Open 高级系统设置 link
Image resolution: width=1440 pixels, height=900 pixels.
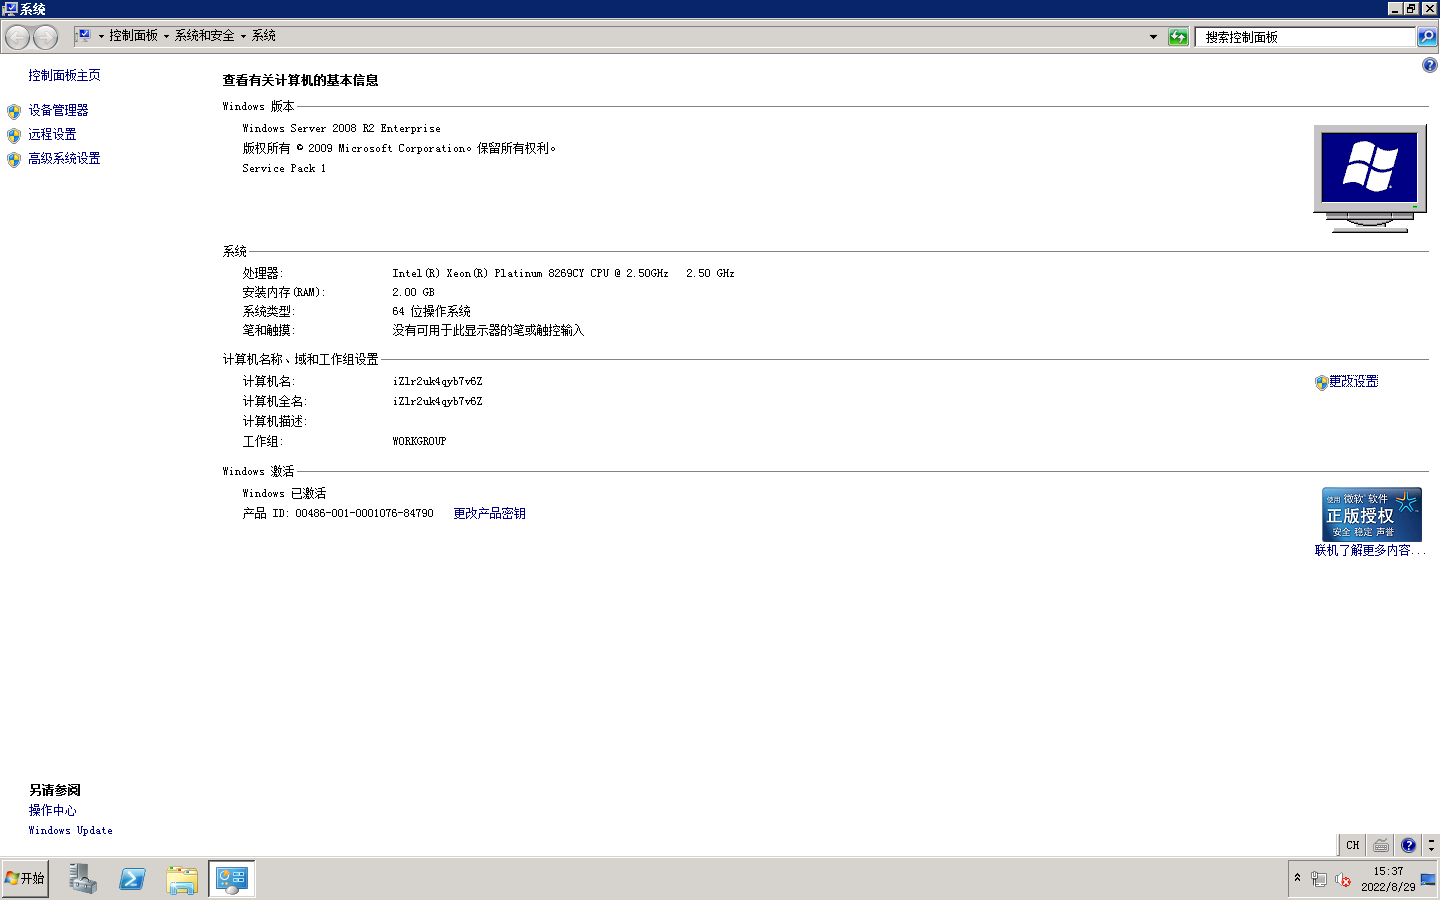click(64, 158)
